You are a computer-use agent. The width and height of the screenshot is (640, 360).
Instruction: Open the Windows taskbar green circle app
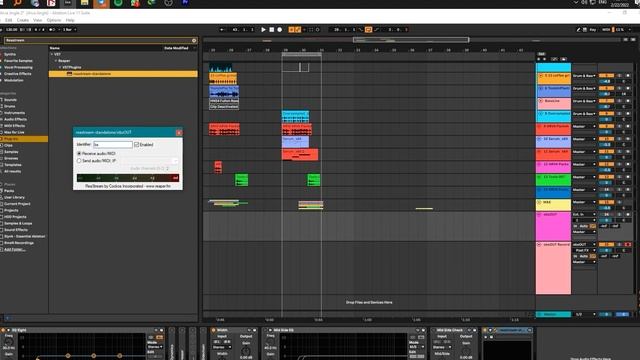tap(118, 3)
